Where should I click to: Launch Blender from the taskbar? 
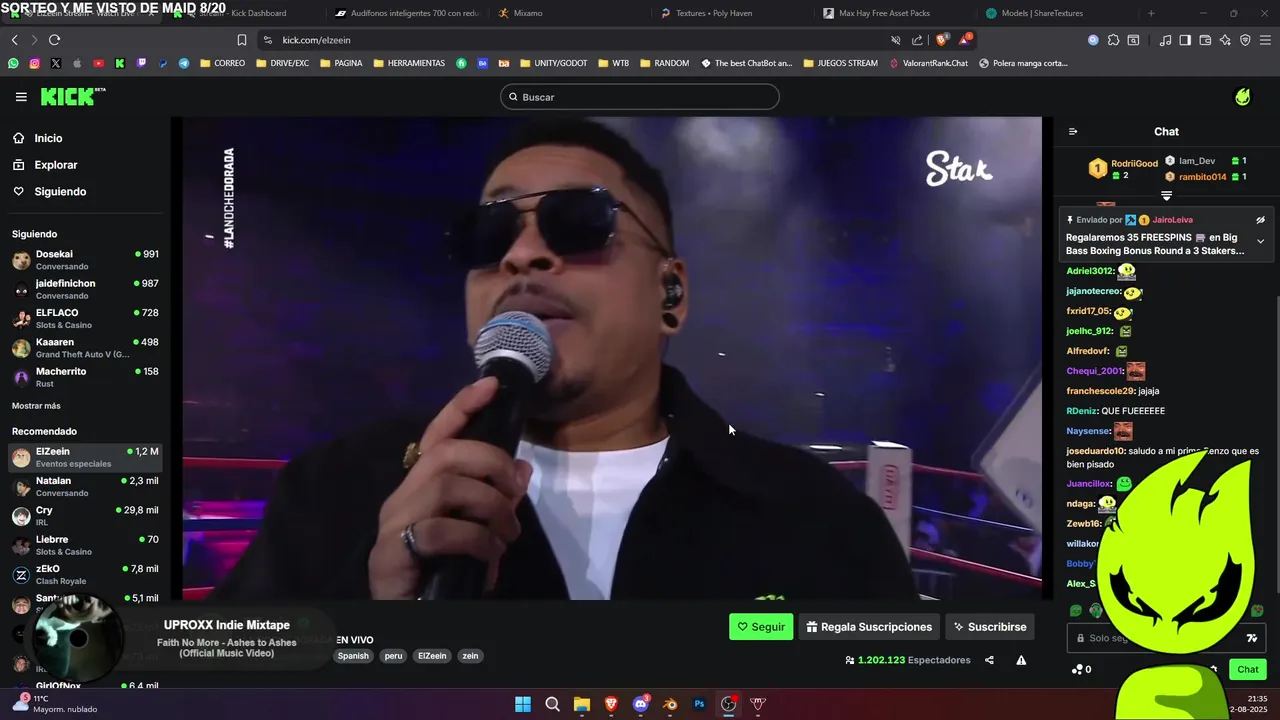click(670, 704)
